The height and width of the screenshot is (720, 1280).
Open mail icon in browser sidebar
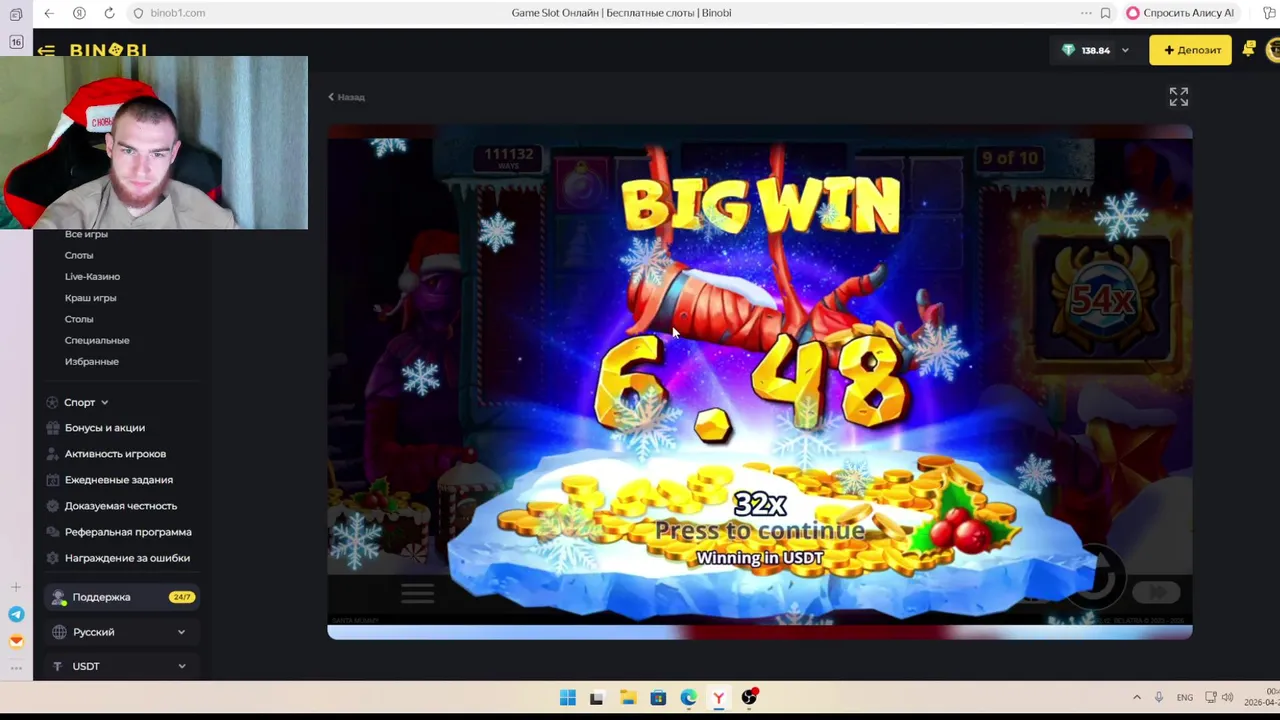16,642
